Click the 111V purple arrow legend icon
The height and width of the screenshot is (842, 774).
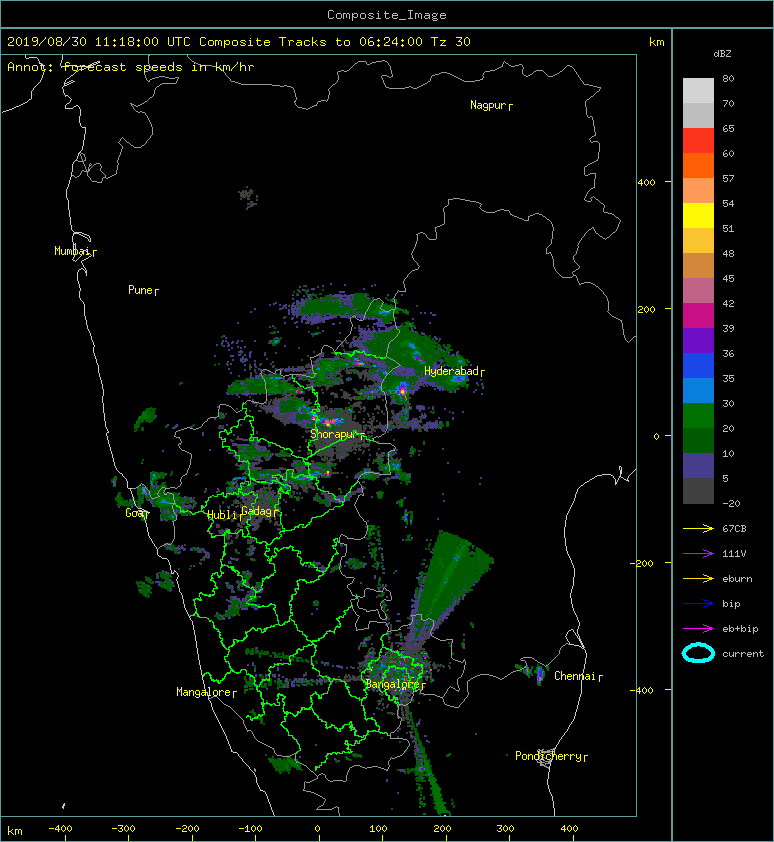pyautogui.click(x=698, y=554)
